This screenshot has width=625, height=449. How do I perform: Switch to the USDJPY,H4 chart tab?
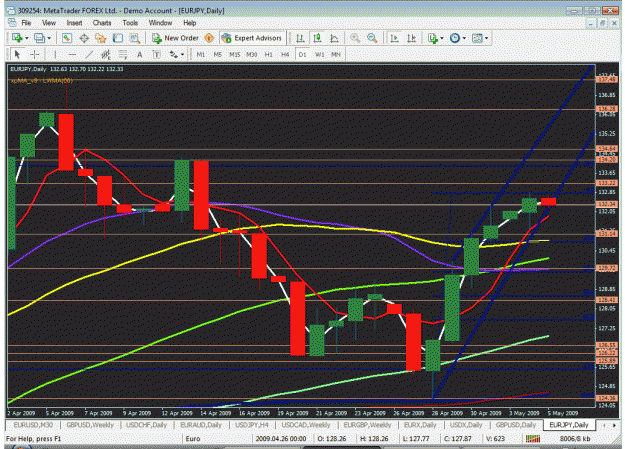pyautogui.click(x=252, y=425)
